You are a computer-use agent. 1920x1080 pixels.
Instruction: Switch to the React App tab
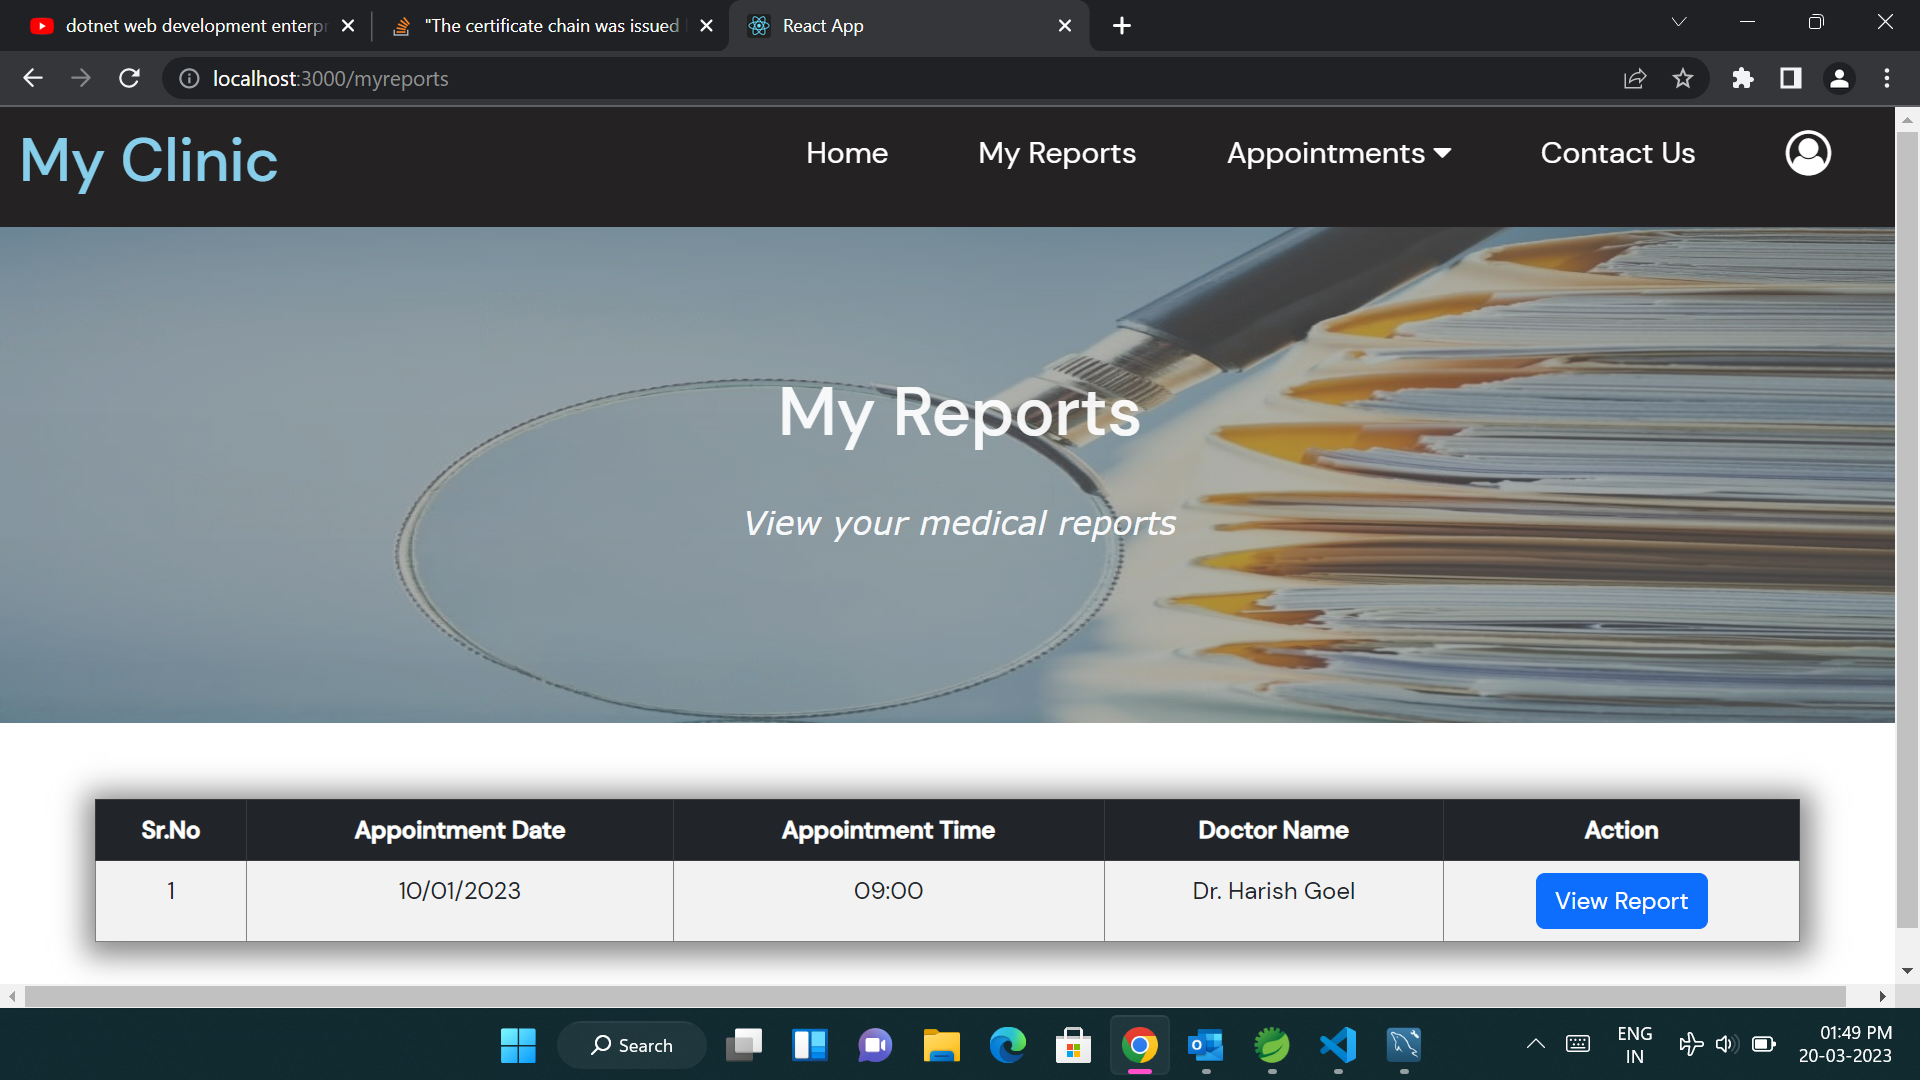880,25
